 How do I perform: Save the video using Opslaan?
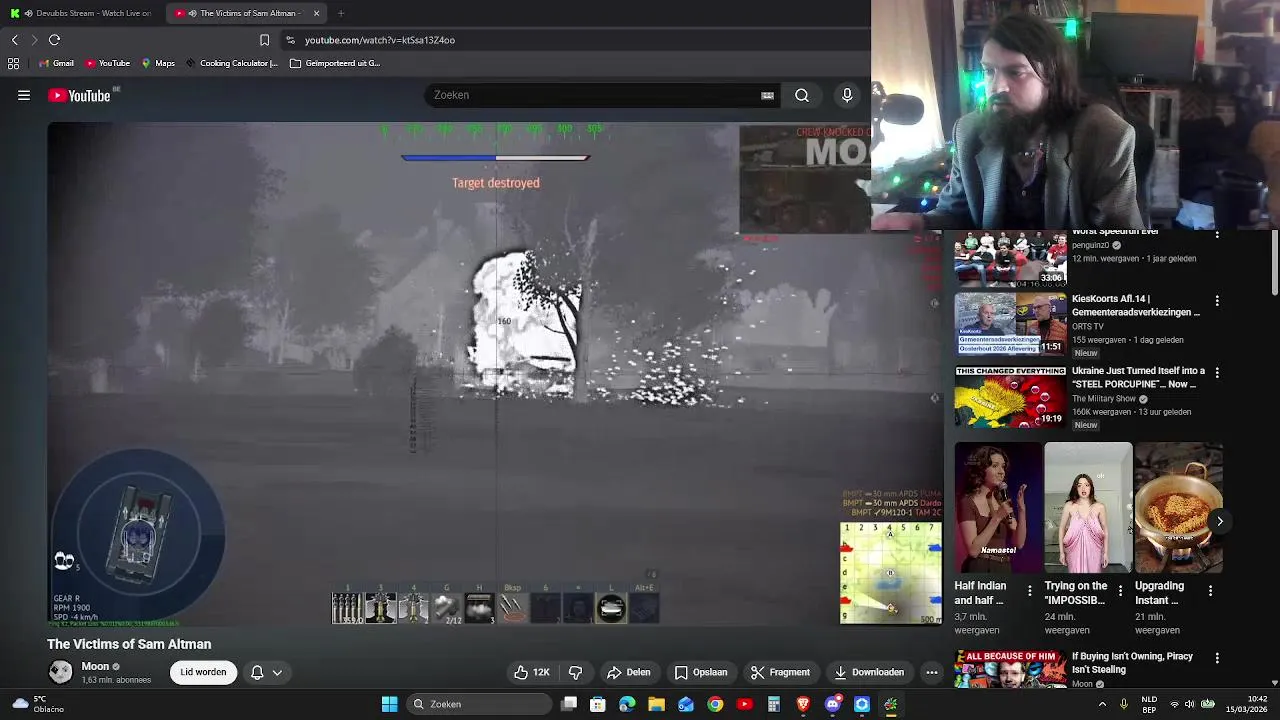click(x=701, y=672)
